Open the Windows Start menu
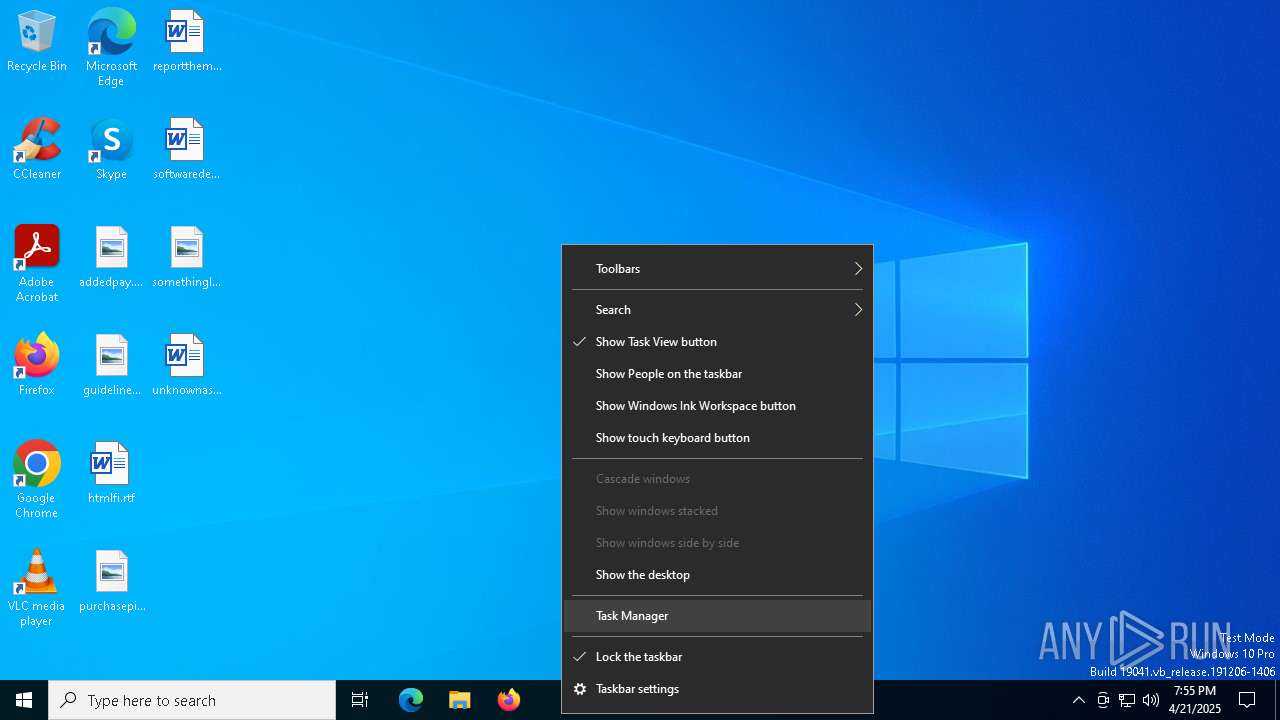 point(24,700)
